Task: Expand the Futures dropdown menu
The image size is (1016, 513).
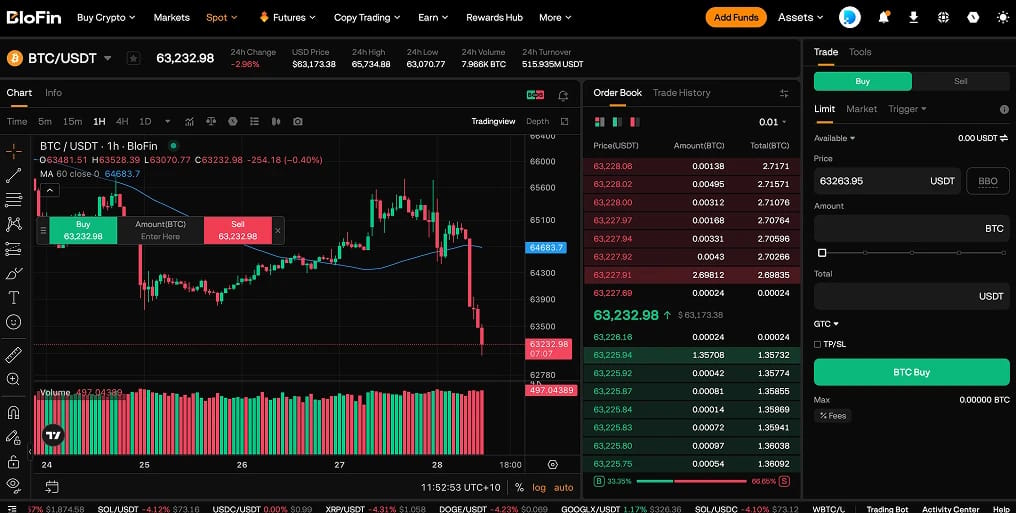Action: tap(287, 17)
